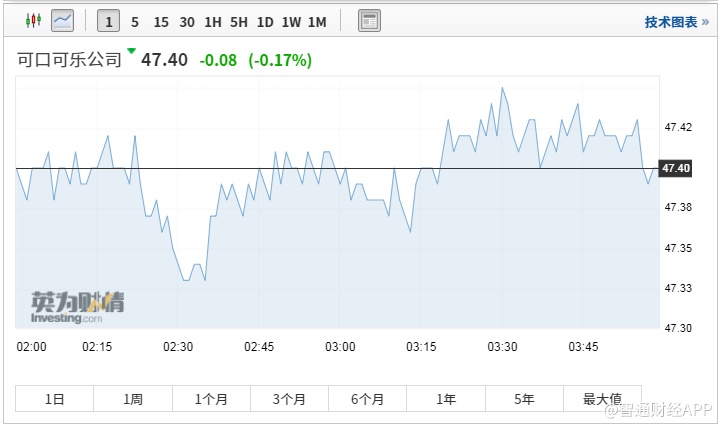Image resolution: width=722 pixels, height=429 pixels.
Task: Select the 15 minute interval
Action: (161, 22)
